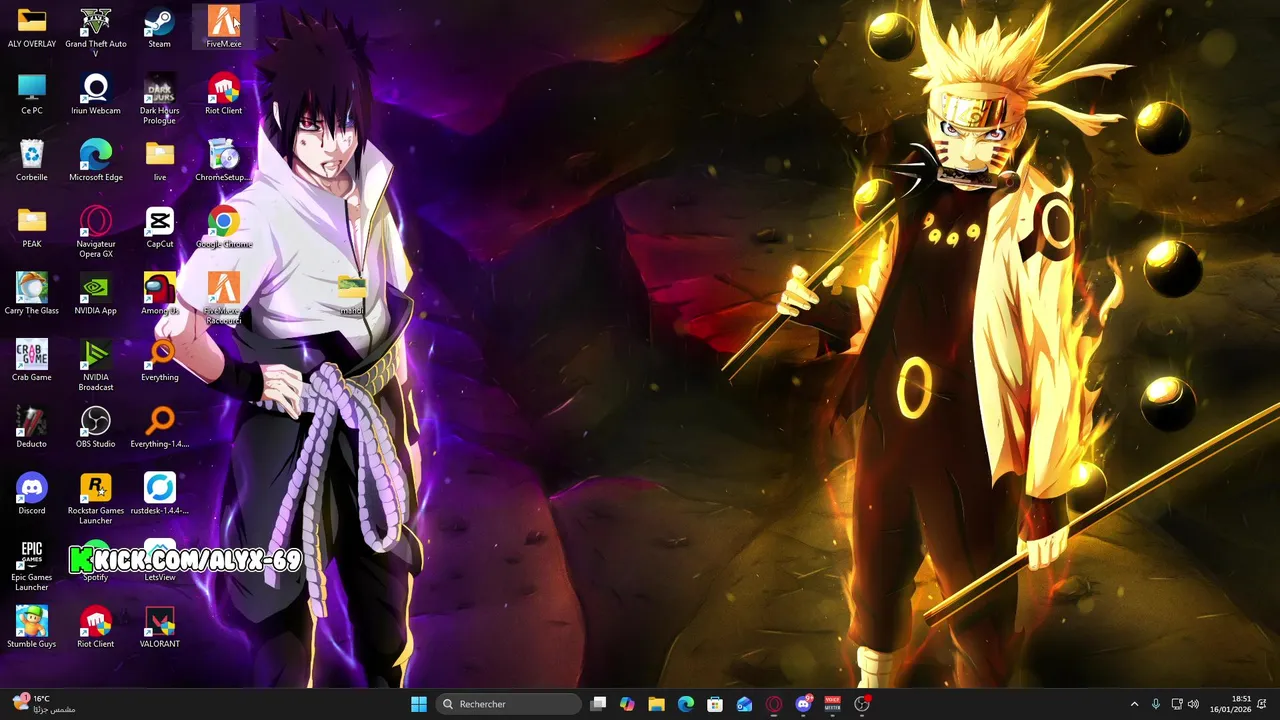Open the notifications bell icon

coord(1263,704)
